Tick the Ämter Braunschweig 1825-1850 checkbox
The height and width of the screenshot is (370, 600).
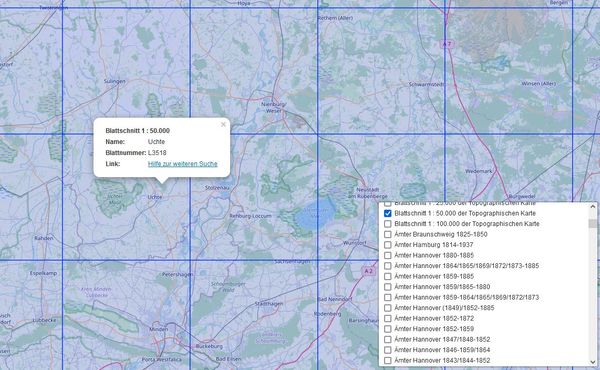click(x=388, y=234)
